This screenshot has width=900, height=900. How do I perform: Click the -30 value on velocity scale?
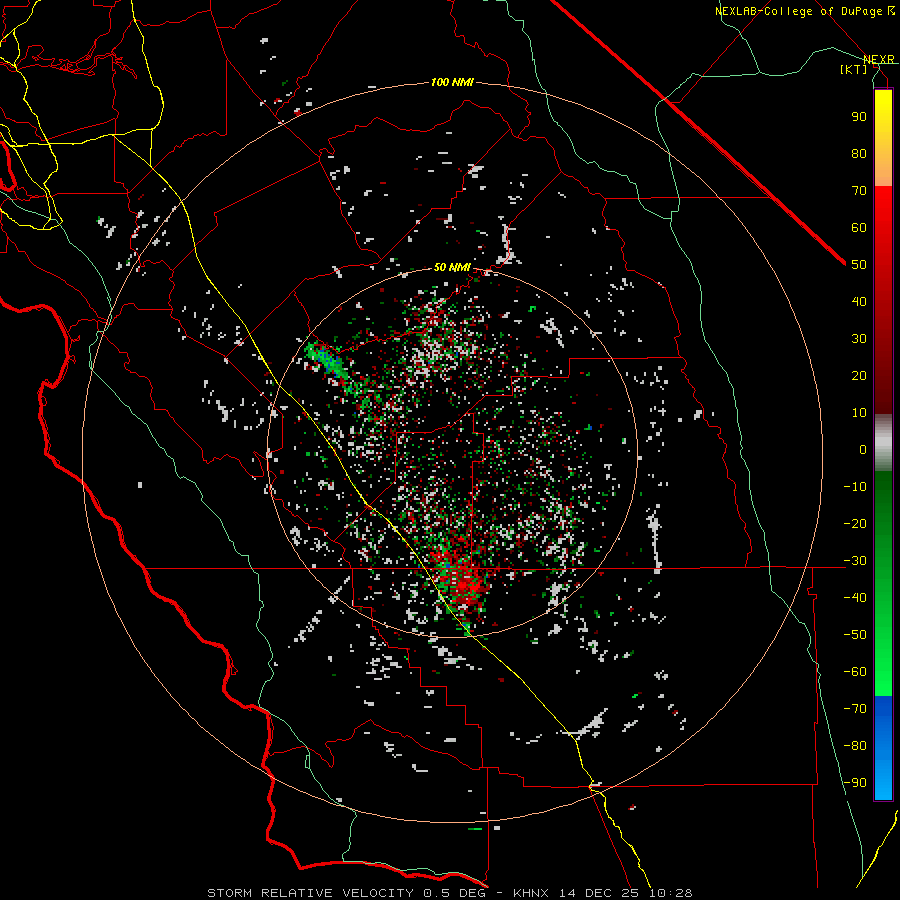pyautogui.click(x=855, y=561)
